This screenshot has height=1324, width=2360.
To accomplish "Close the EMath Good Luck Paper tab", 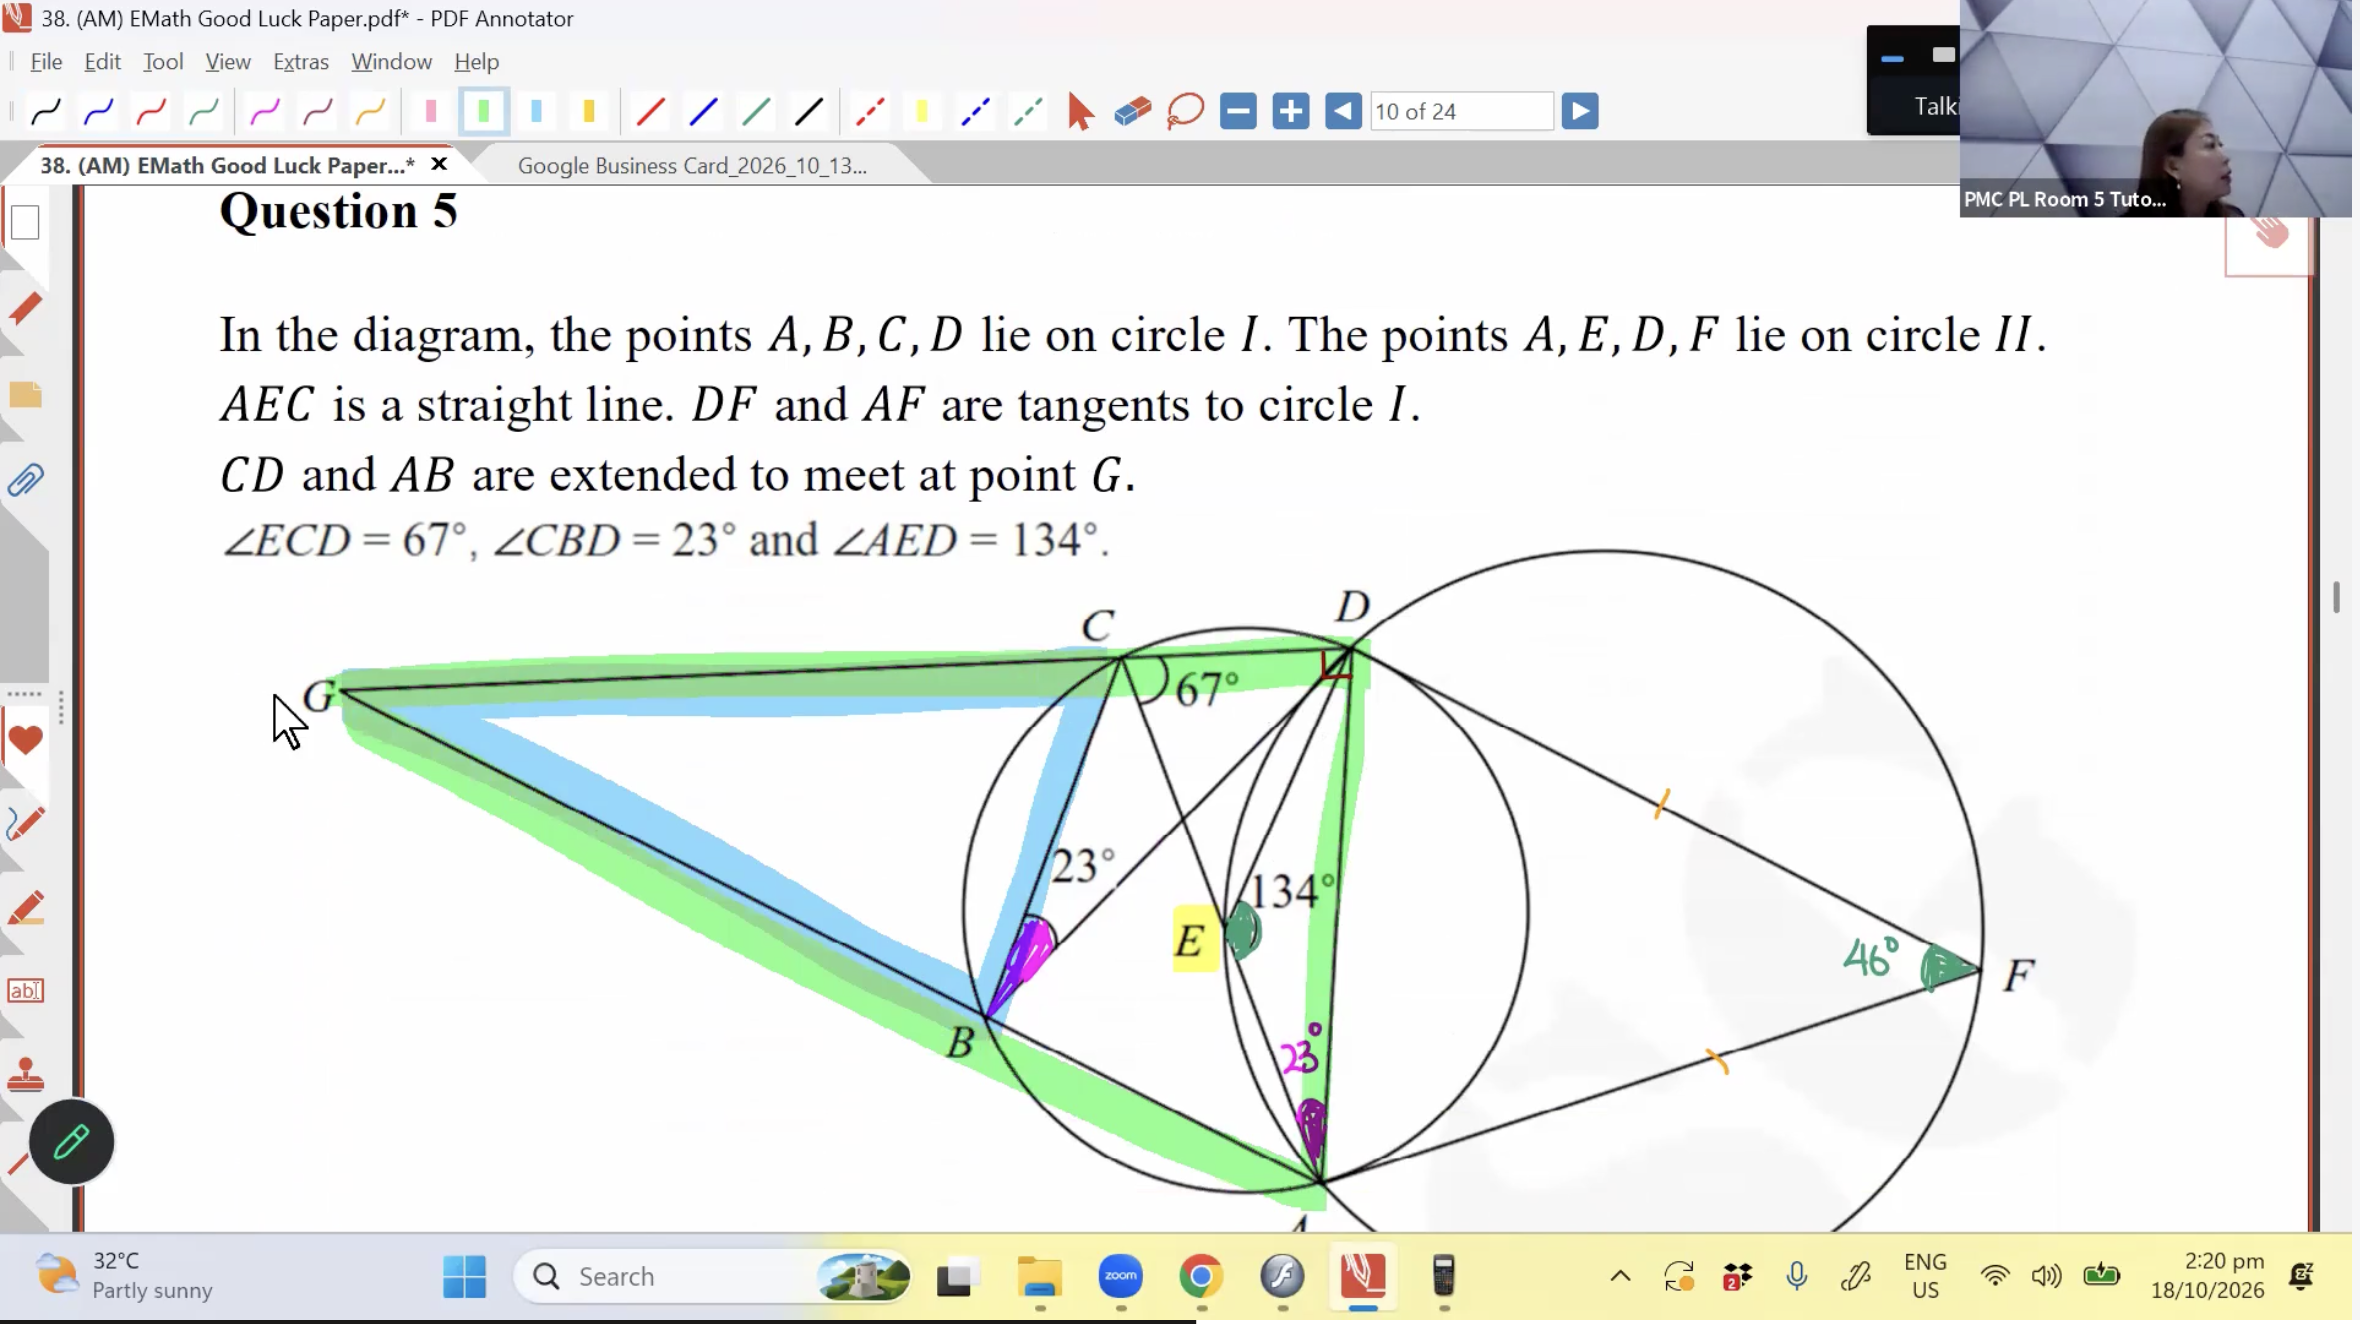I will coord(438,164).
